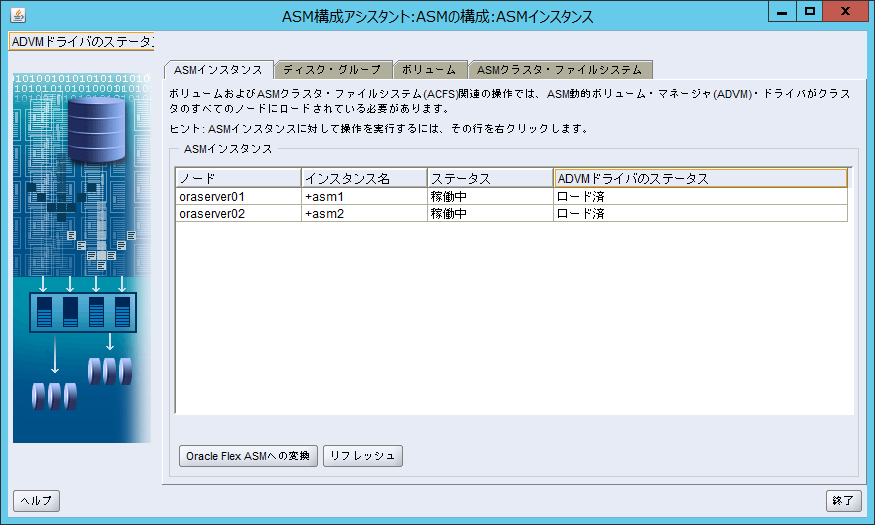This screenshot has height=525, width=875.
Task: Click the 稼働中 status in oraserver02 row
Action: (491, 213)
